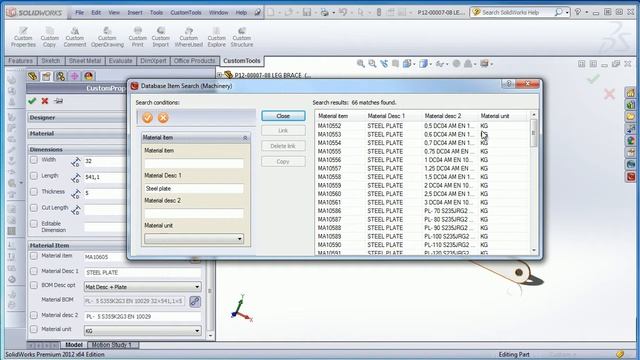Open Custom Import tool
Image resolution: width=640 pixels, height=360 pixels.
tap(160, 37)
